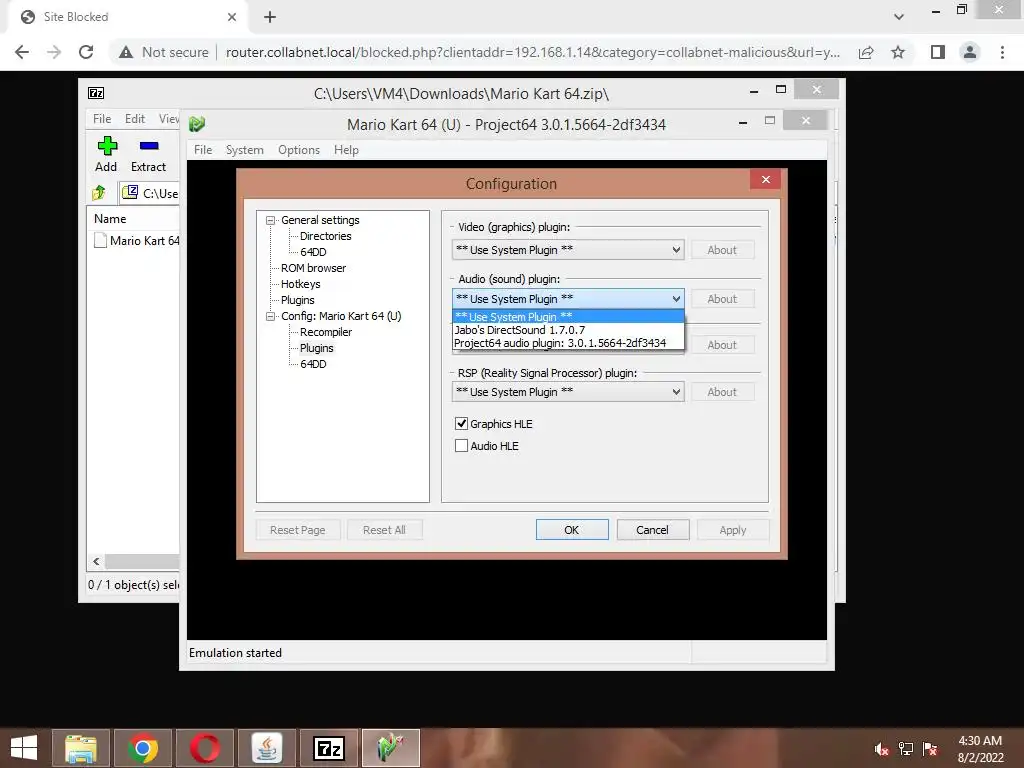This screenshot has width=1024, height=768.
Task: Click the About button for the video plugin
Action: pyautogui.click(x=722, y=249)
